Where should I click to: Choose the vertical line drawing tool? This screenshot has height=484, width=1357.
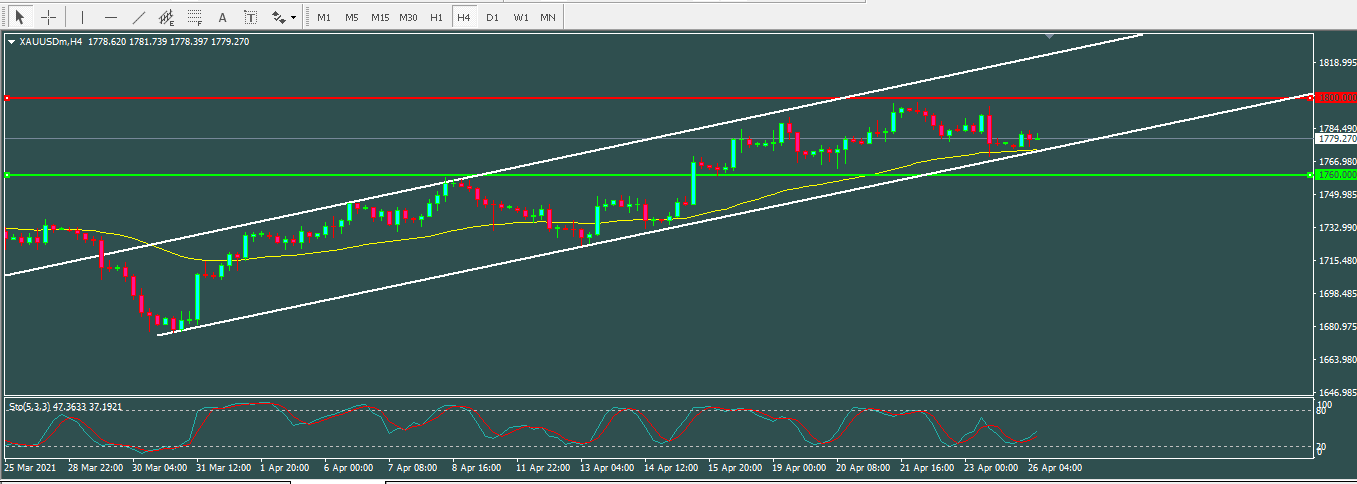click(82, 17)
